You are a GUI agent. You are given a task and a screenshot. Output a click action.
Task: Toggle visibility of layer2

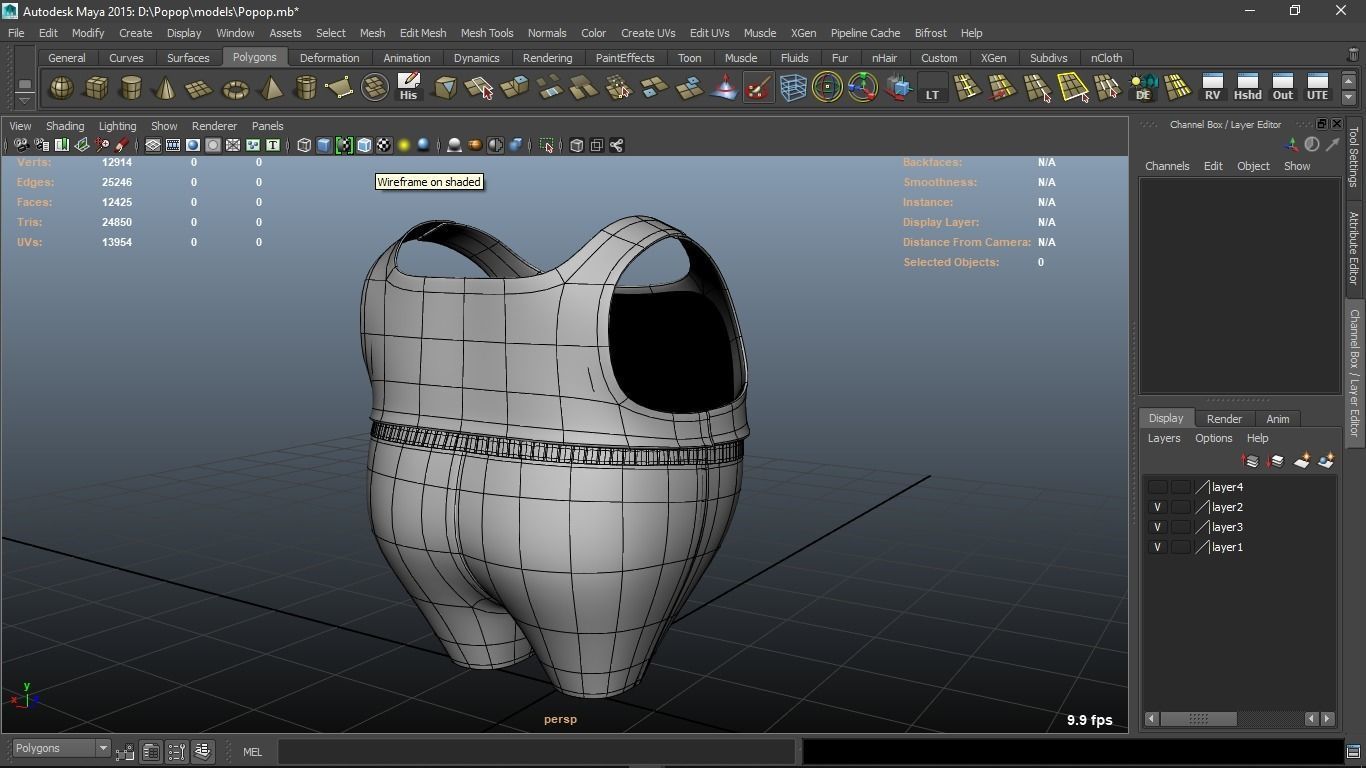pos(1157,507)
